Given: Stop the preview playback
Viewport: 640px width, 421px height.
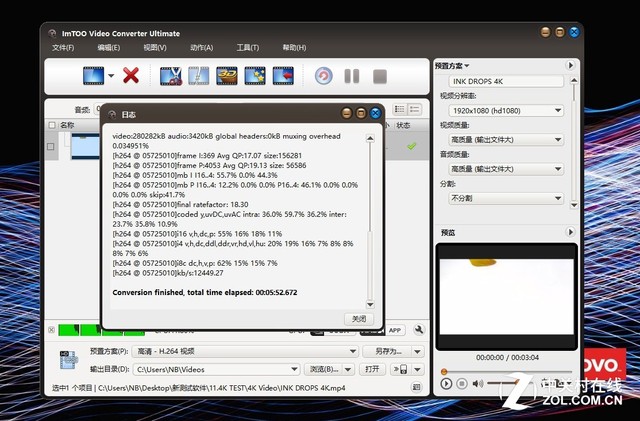Looking at the screenshot, I should [x=462, y=384].
